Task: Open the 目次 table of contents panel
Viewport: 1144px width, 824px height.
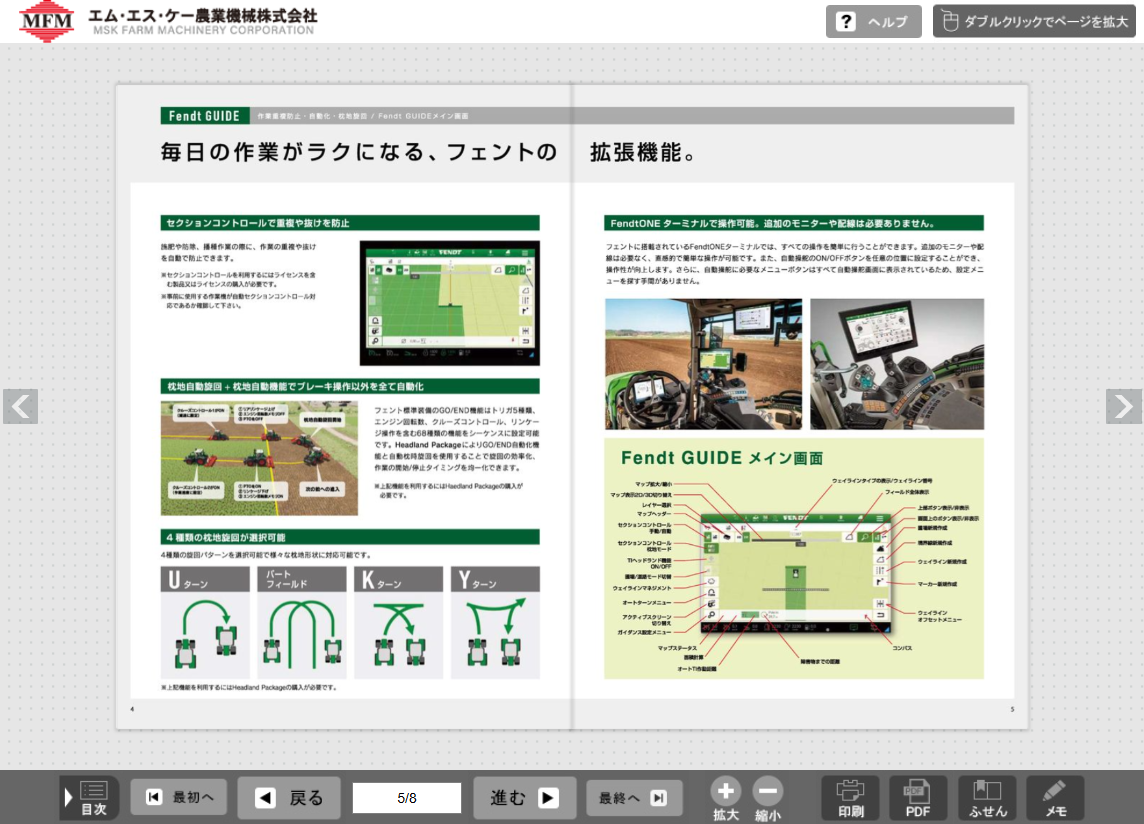Action: pos(89,798)
